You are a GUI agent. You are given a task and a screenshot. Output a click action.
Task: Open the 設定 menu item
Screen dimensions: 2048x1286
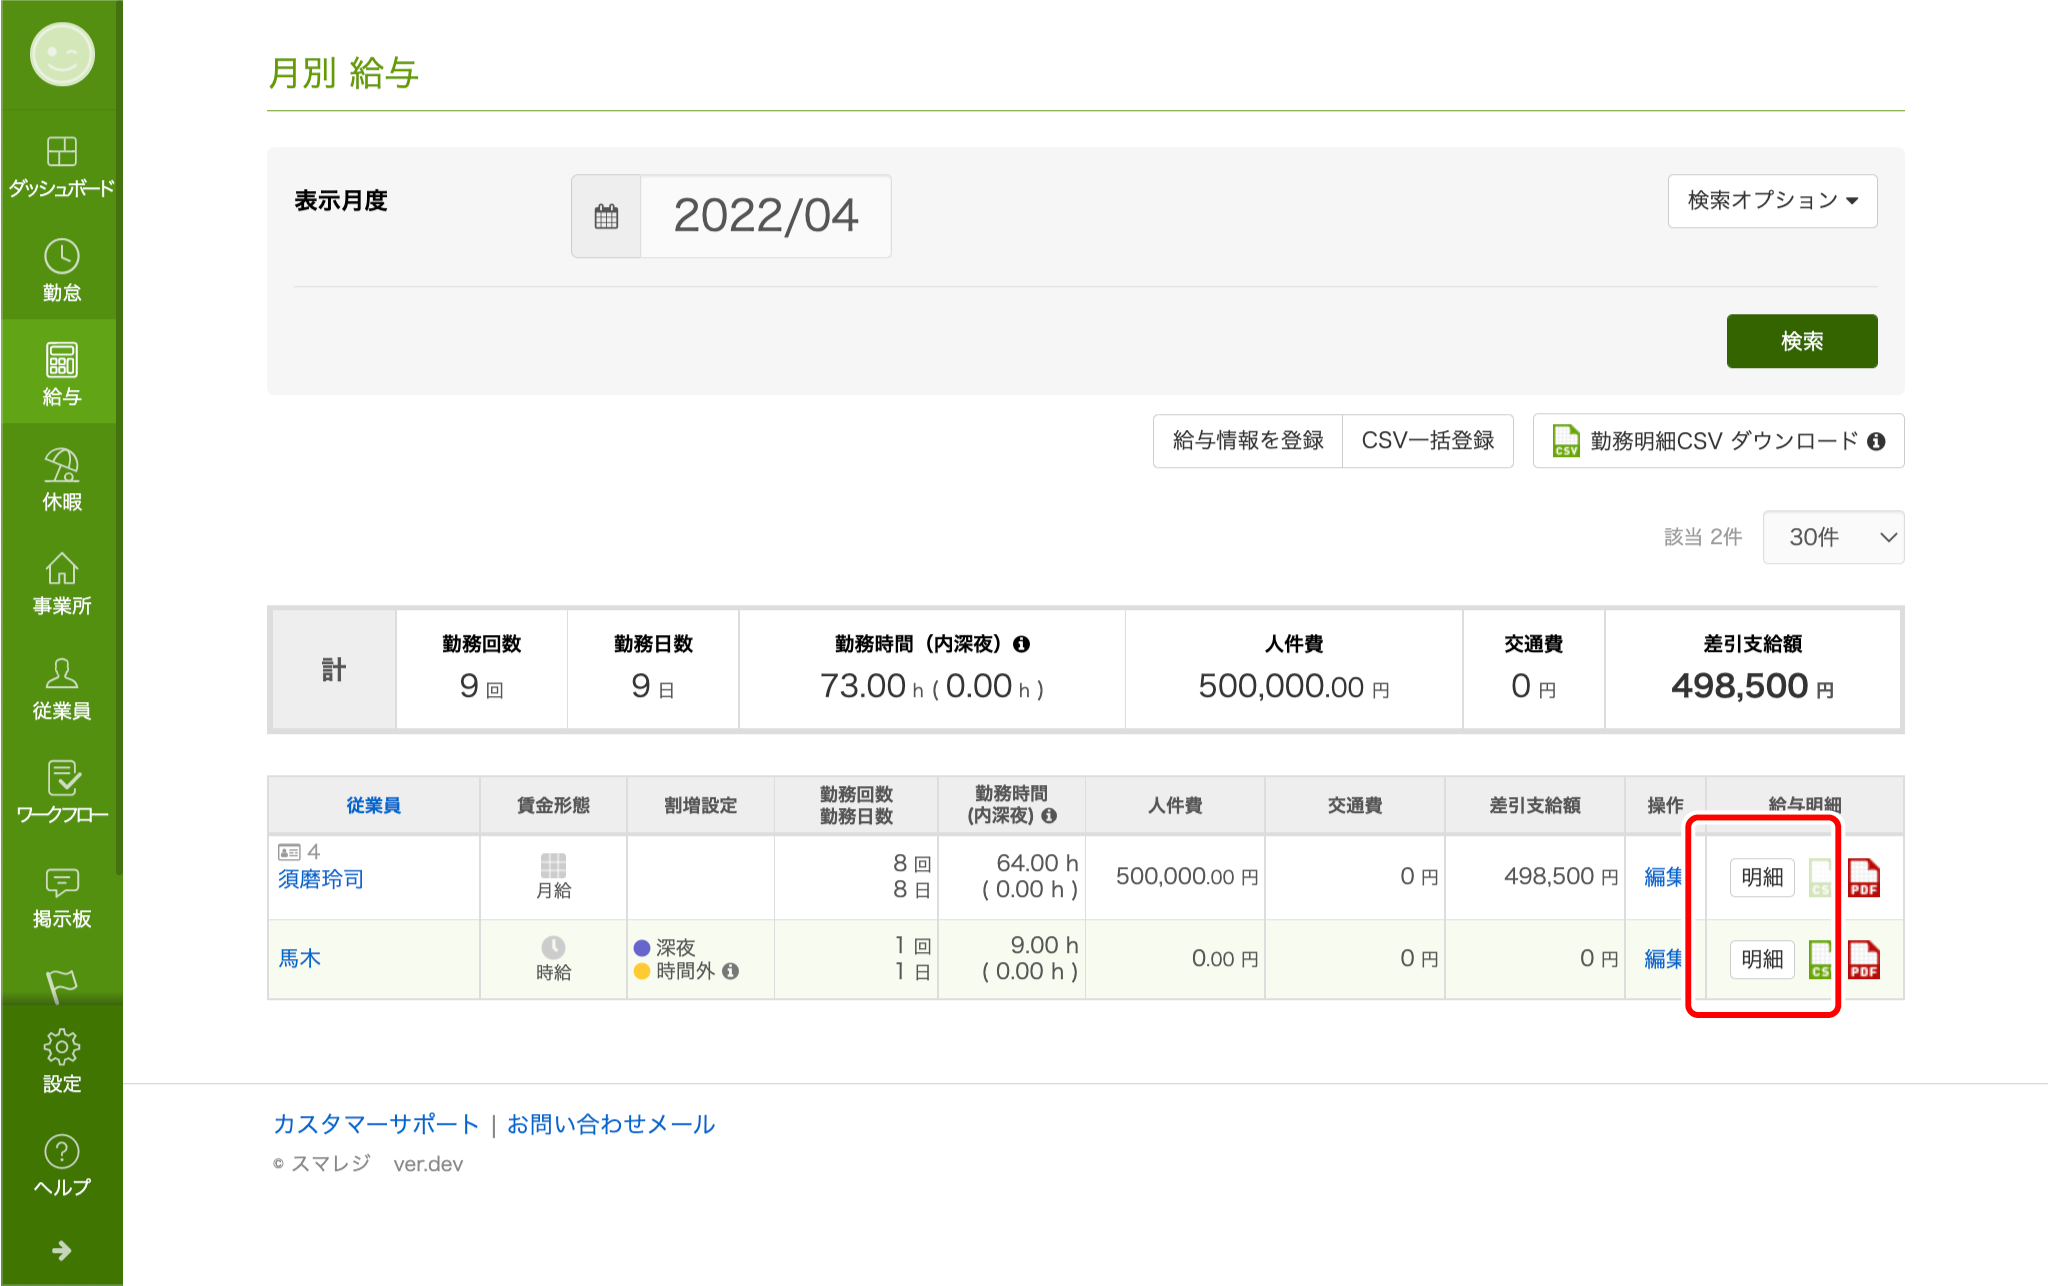click(x=61, y=1061)
